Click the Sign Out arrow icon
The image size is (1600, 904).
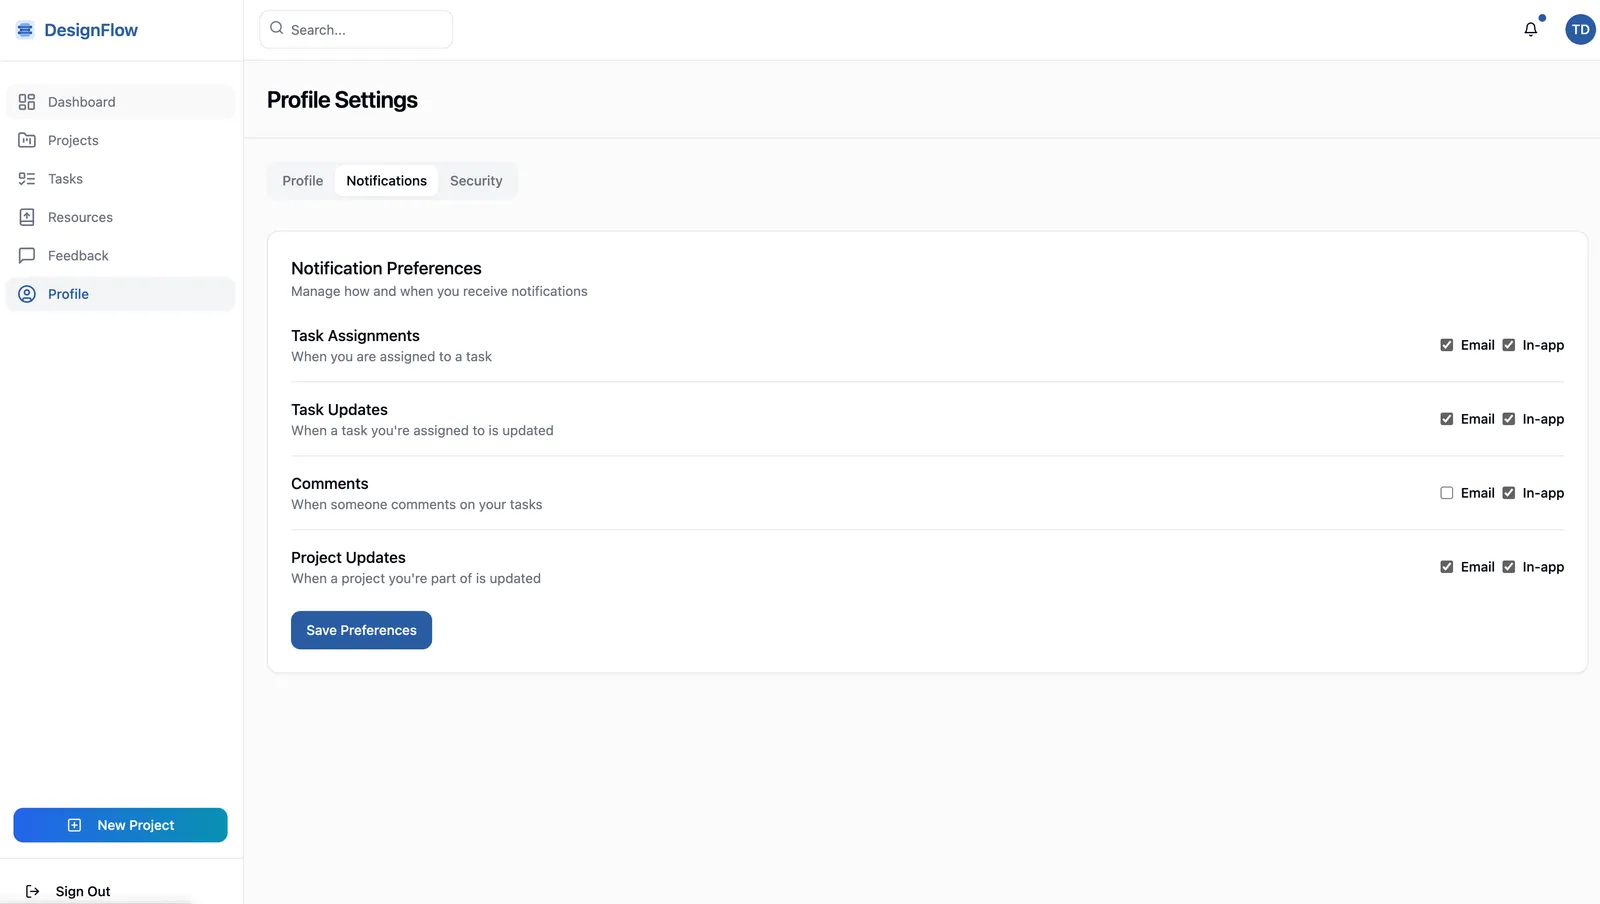pos(33,891)
